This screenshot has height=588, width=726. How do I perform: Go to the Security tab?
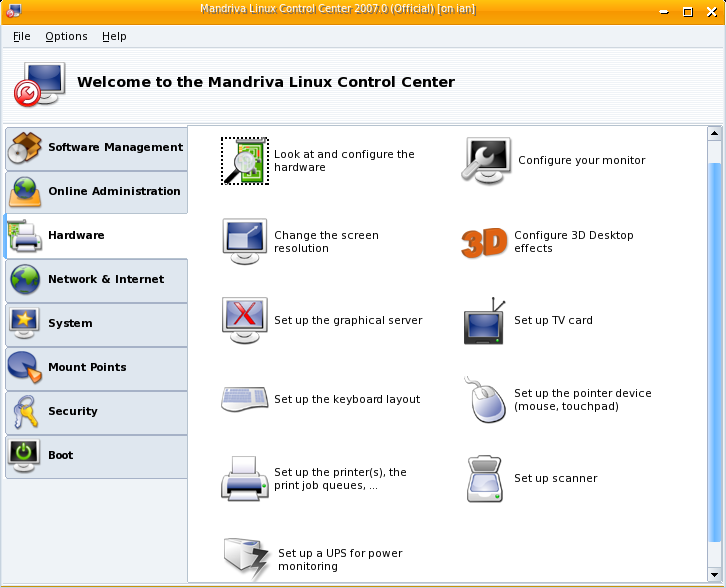tap(95, 412)
